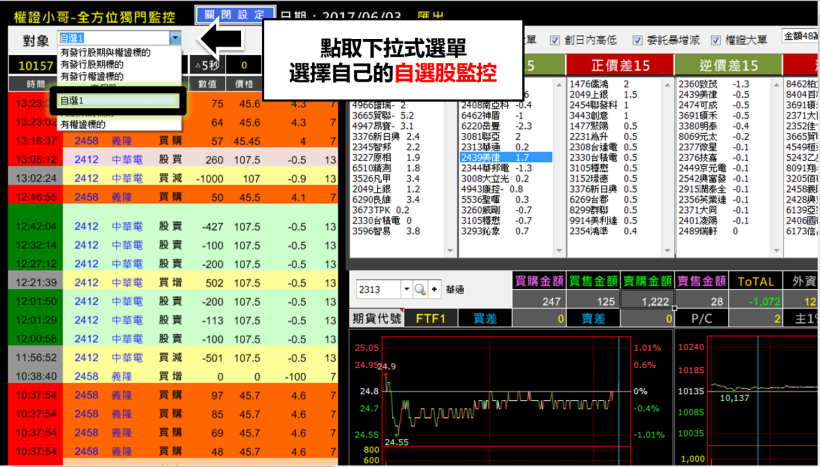Viewport: 820px width, 467px height.
Task: Click the 12:46:55 義隆 買購 row
Action: 173,197
